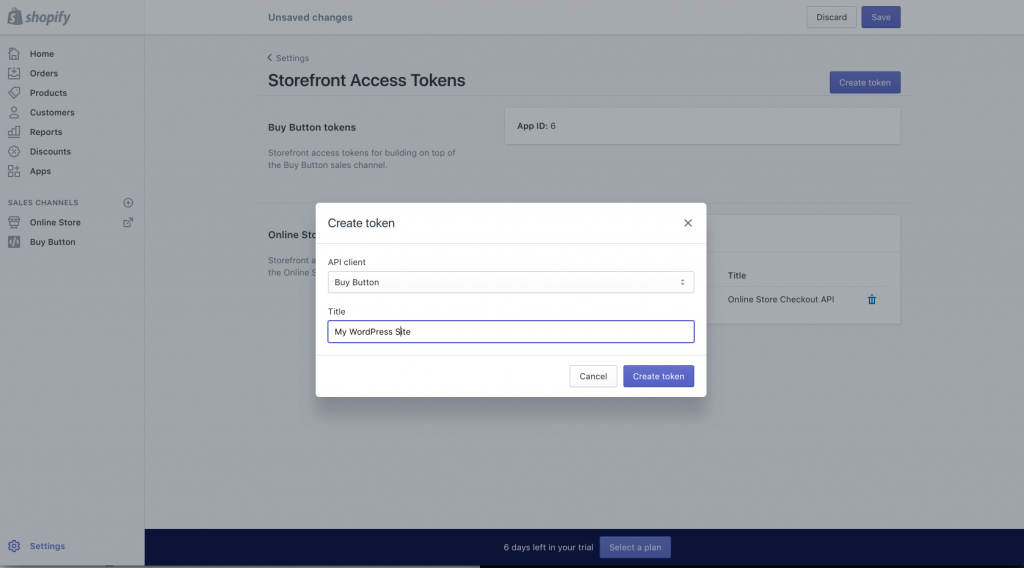This screenshot has height=568, width=1024.
Task: Click the Apps grid icon
Action: click(14, 171)
